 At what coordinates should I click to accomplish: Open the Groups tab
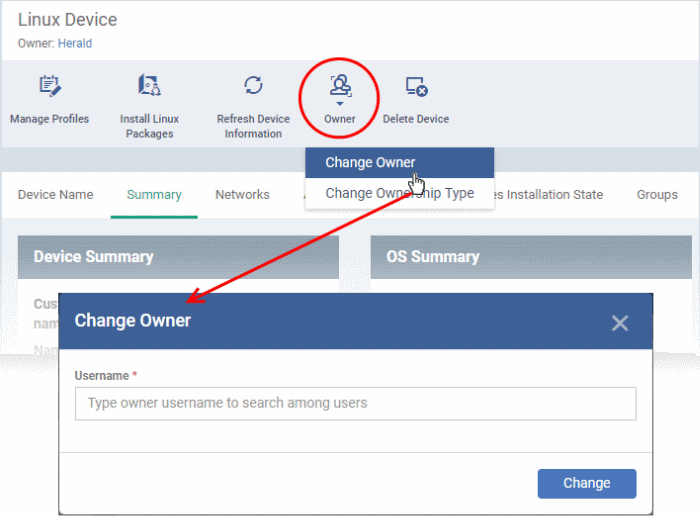pyautogui.click(x=657, y=195)
